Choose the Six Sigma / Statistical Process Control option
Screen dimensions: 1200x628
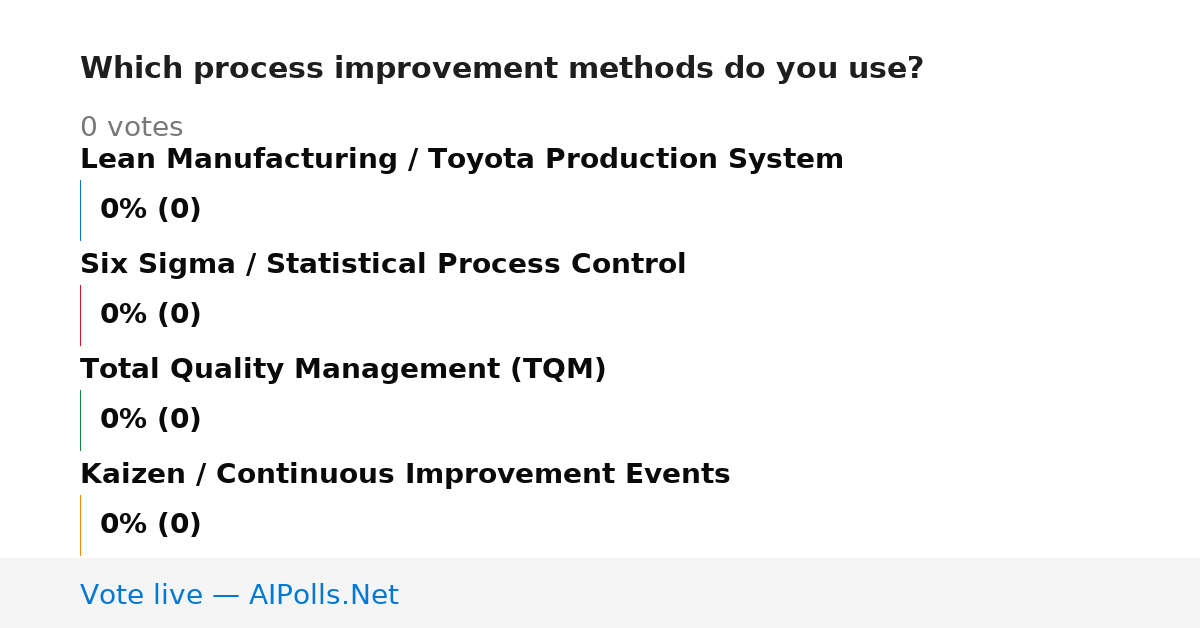(x=383, y=265)
